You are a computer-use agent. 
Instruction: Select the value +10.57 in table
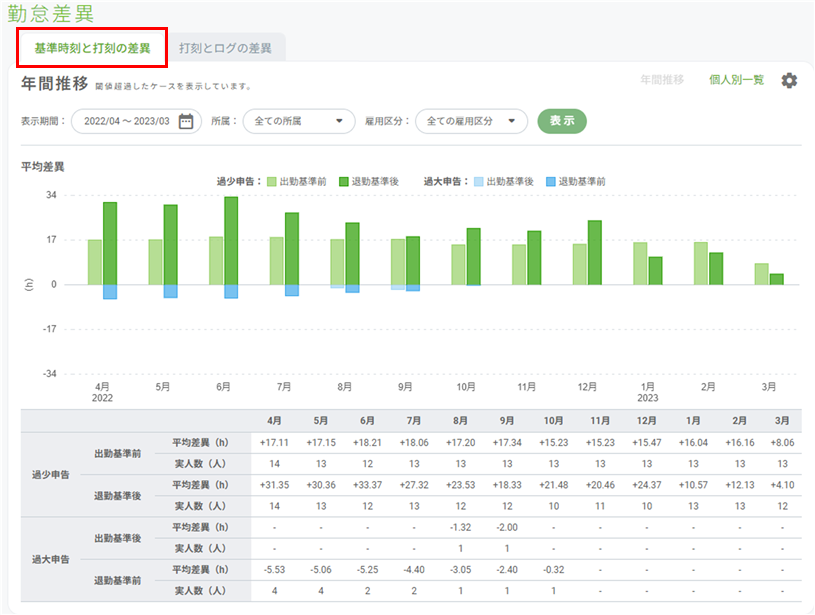click(693, 485)
